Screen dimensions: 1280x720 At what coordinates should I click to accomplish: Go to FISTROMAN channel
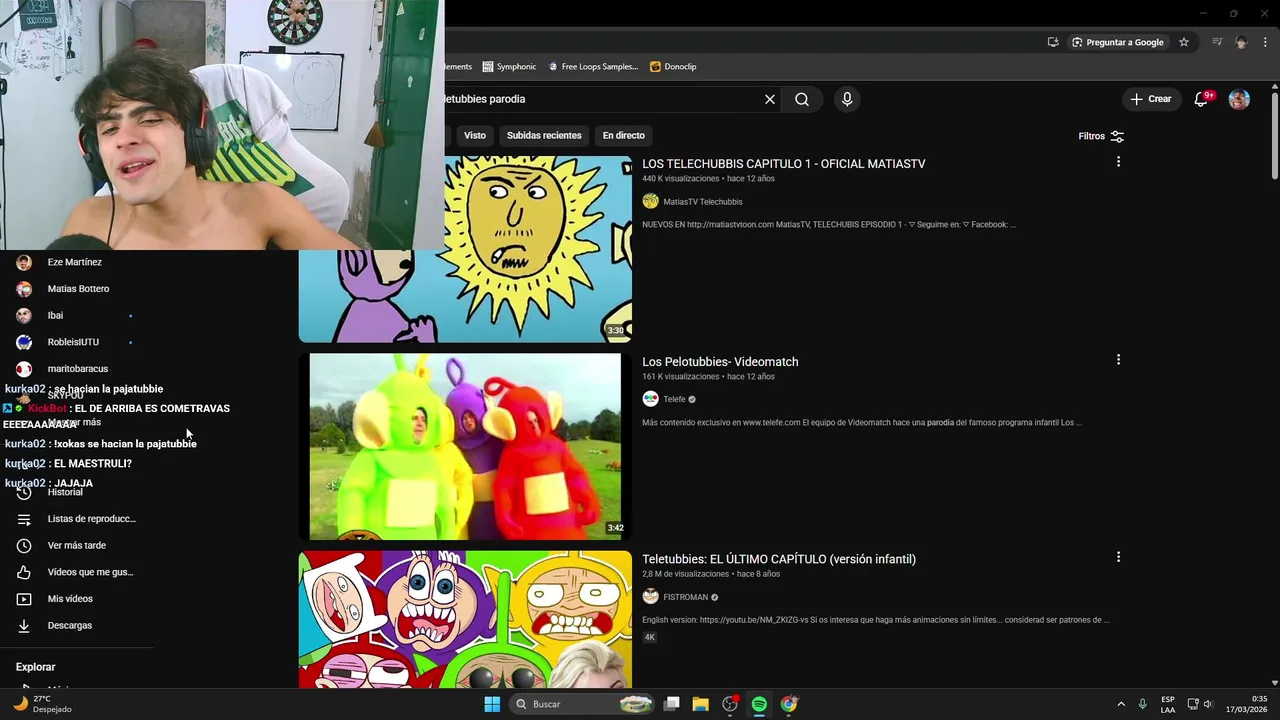[686, 597]
